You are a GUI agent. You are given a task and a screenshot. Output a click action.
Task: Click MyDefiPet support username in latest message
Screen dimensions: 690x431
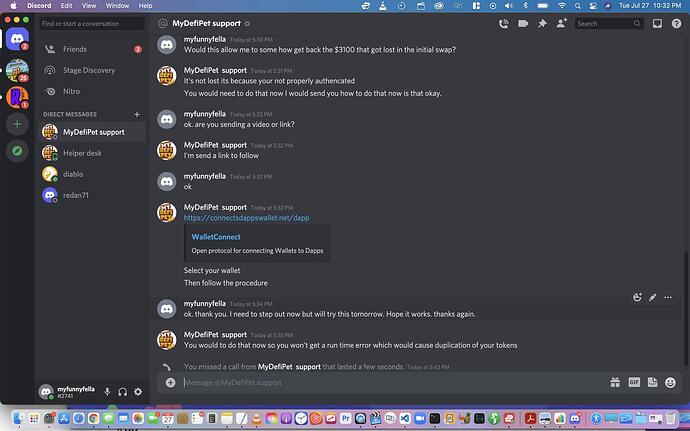pos(215,335)
